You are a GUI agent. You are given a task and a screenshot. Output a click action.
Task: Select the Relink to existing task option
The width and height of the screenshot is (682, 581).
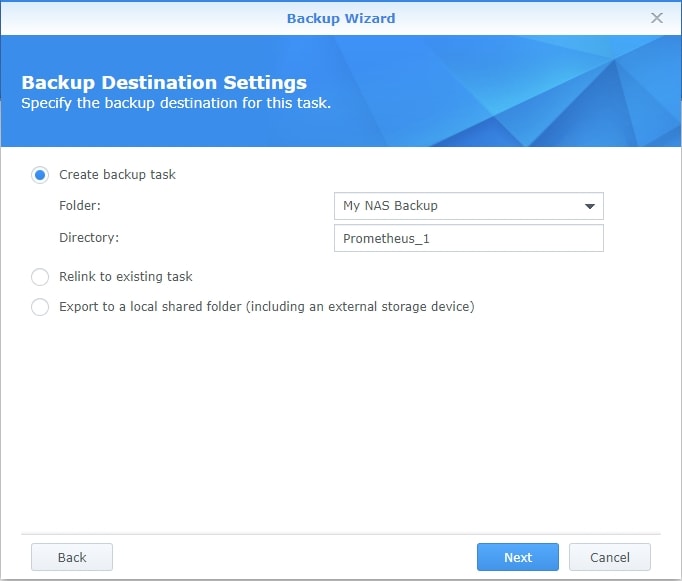(40, 277)
